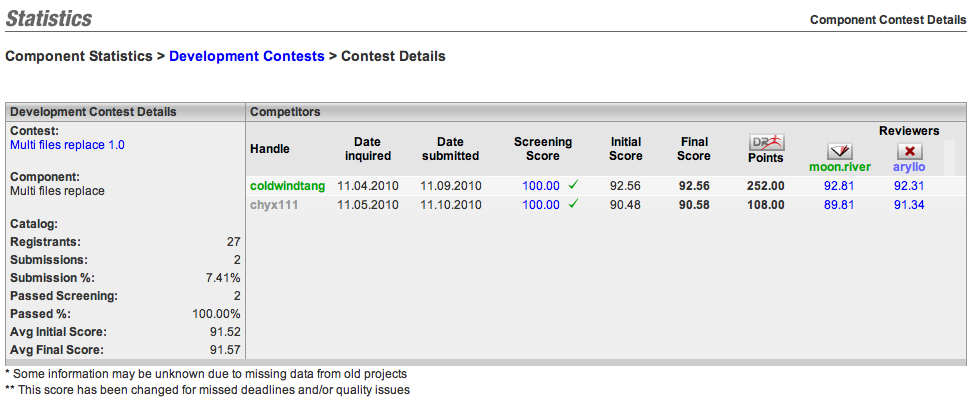Click the Final Score column heading
The image size is (970, 402).
(x=693, y=148)
